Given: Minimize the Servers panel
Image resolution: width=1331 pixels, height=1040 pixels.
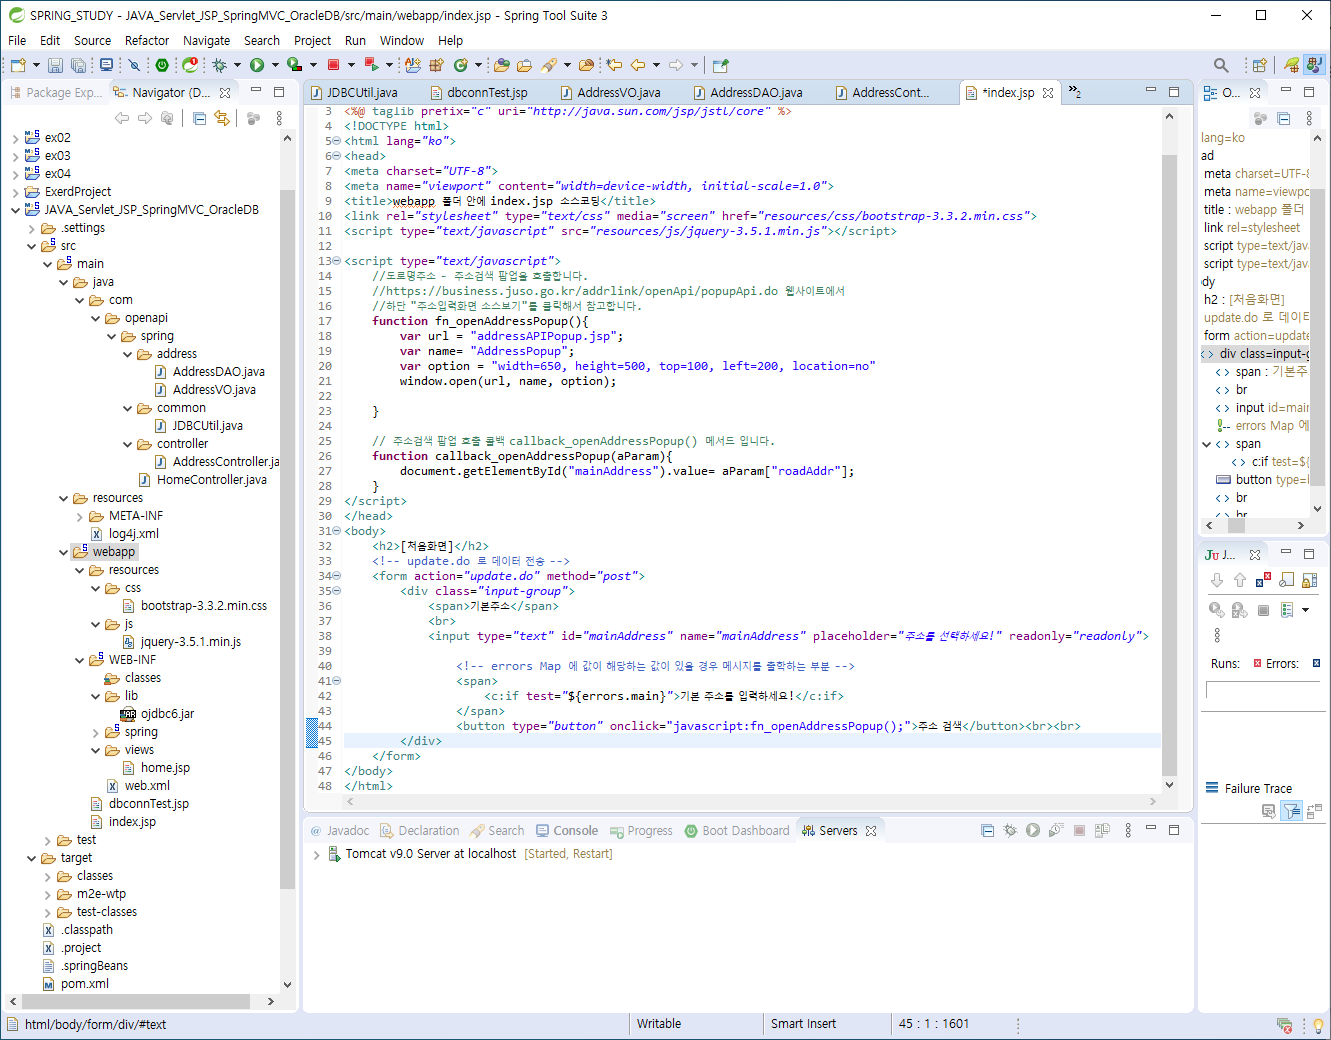Looking at the screenshot, I should [x=1151, y=829].
